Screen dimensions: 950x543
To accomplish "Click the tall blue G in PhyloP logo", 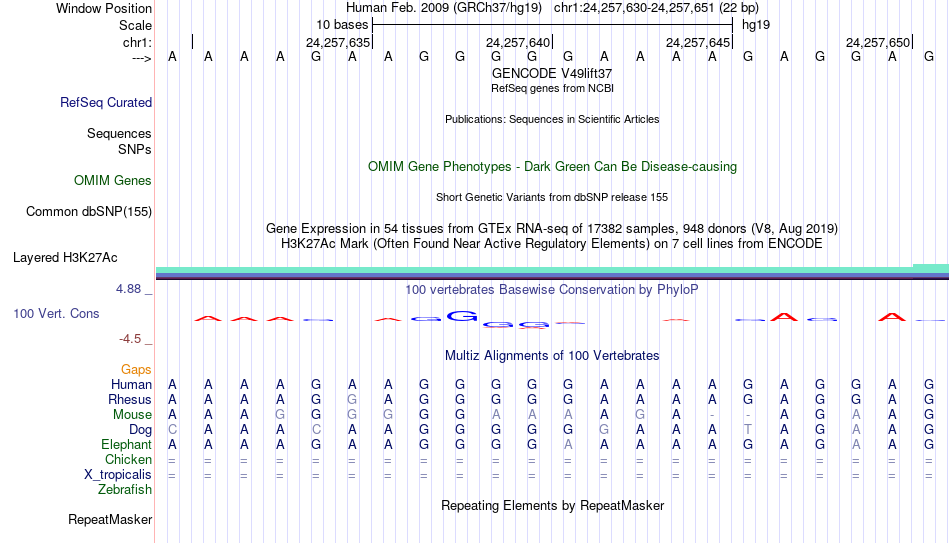I will tap(462, 316).
